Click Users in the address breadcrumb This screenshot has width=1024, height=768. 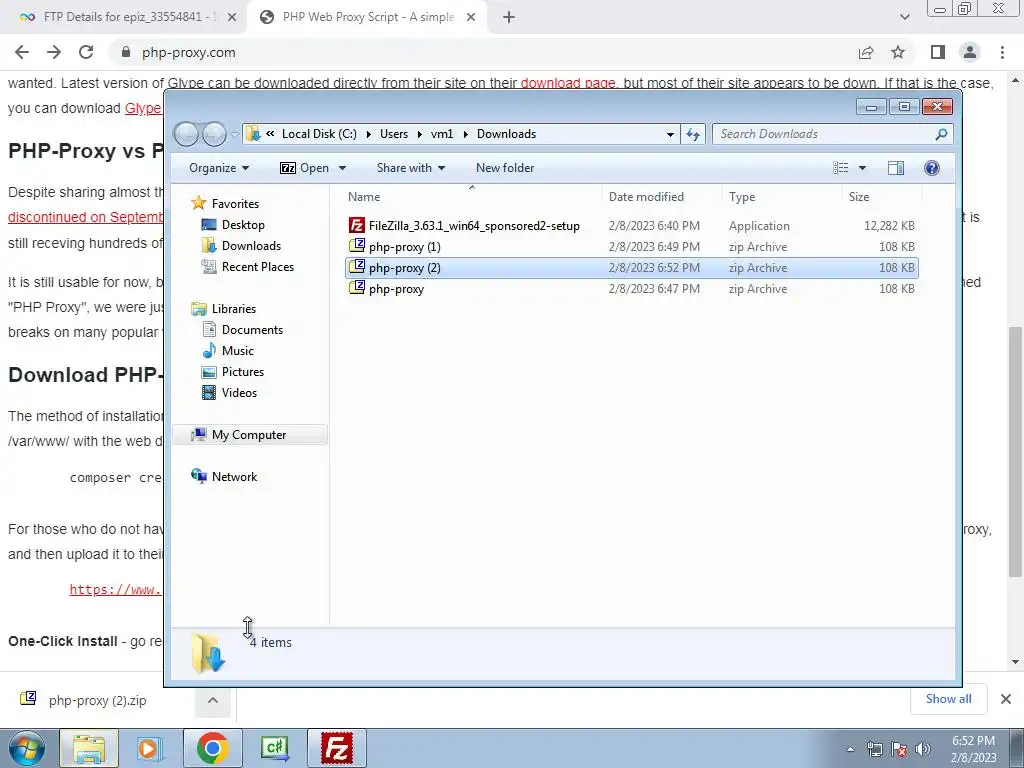click(394, 134)
